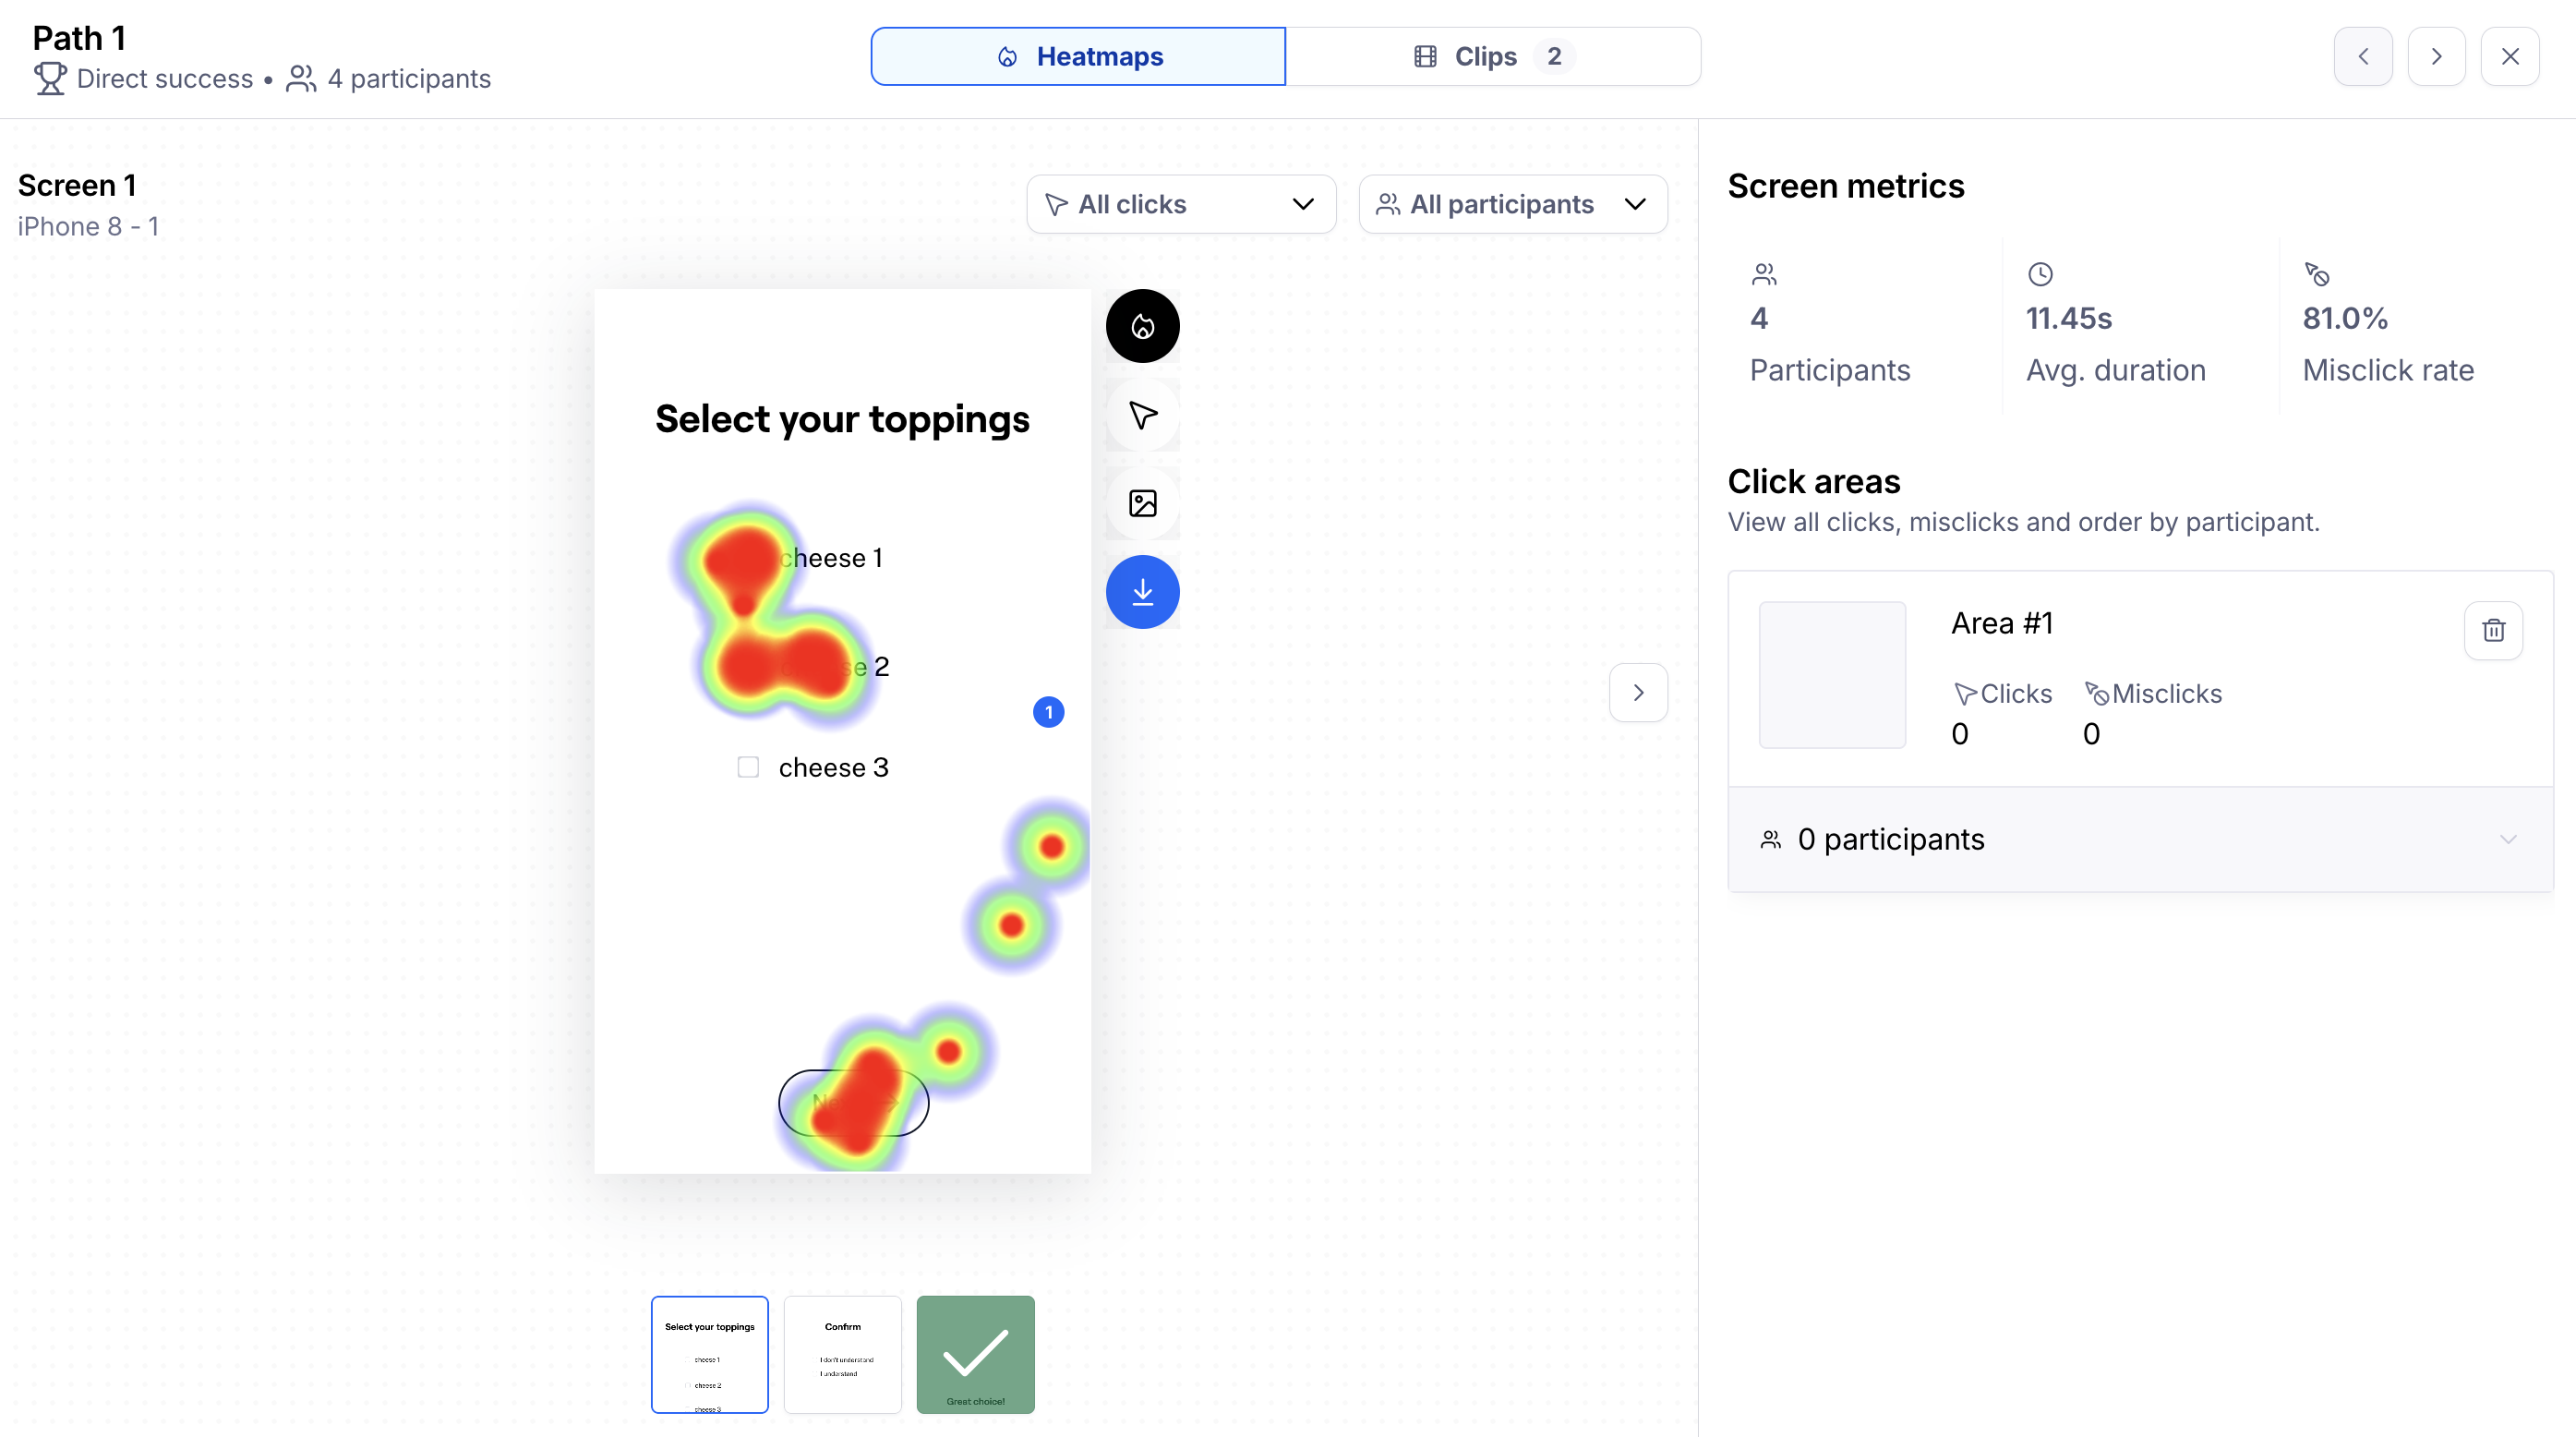2576x1437 pixels.
Task: Click the blue download heatmap button
Action: (x=1142, y=592)
